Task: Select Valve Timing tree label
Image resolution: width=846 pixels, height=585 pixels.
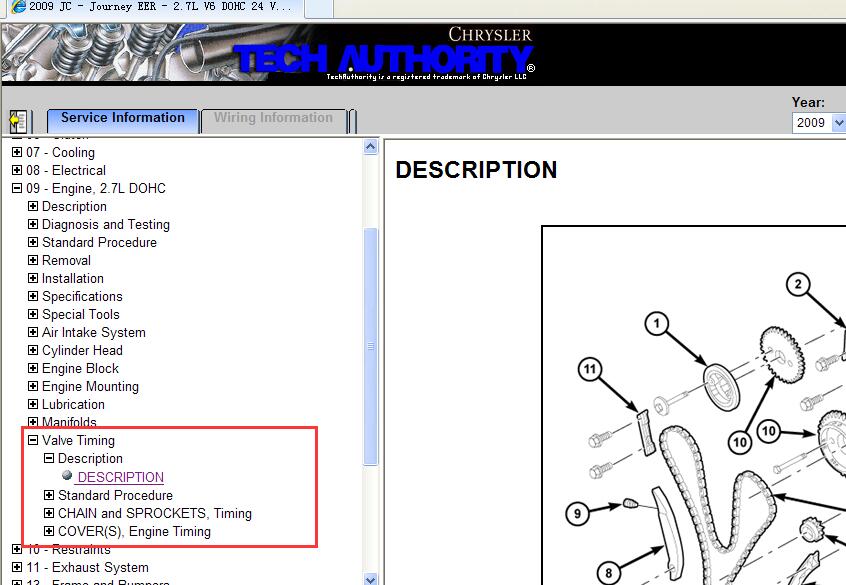Action: [78, 440]
